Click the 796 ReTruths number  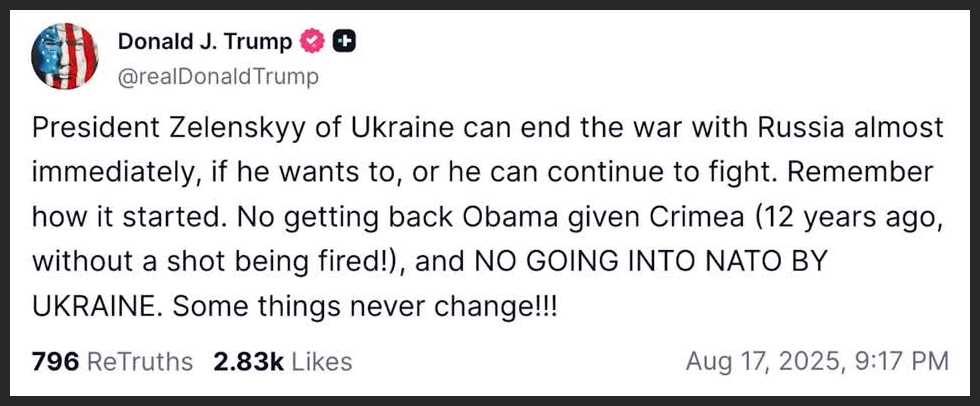pyautogui.click(x=55, y=361)
